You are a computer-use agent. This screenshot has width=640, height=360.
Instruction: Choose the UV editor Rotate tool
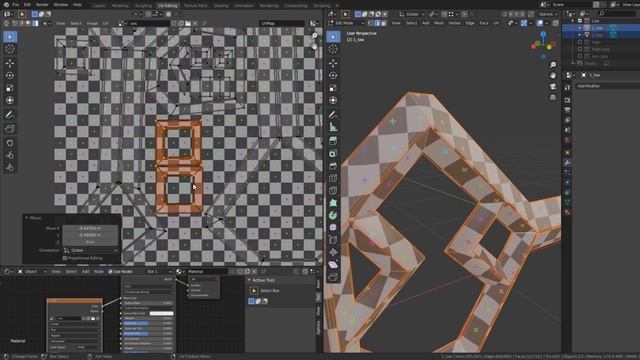(x=10, y=76)
